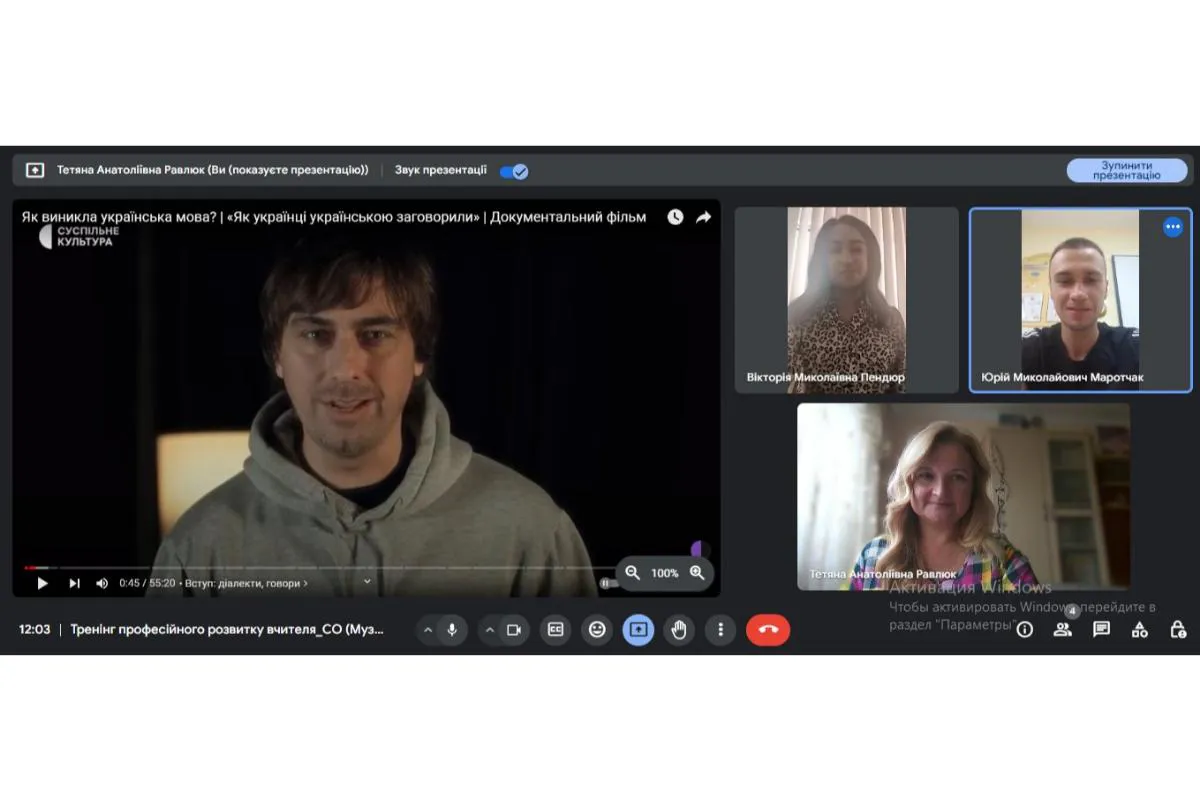Raise your hand in the meeting
This screenshot has height=800, width=1200.
point(679,630)
